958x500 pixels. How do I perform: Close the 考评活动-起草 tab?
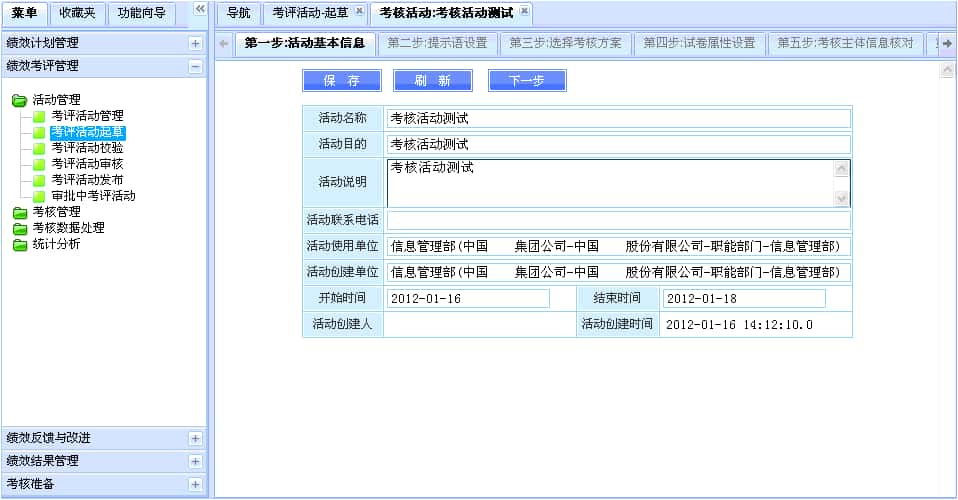(x=359, y=12)
